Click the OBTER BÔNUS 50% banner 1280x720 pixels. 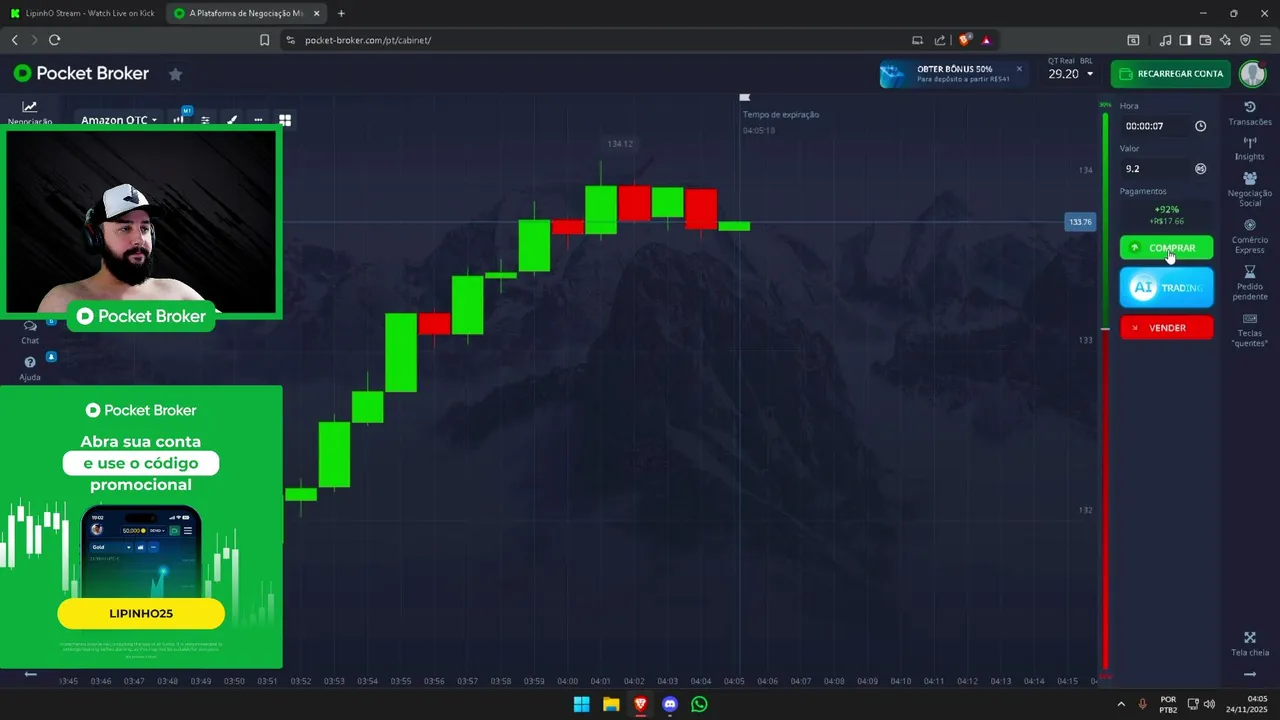point(954,73)
